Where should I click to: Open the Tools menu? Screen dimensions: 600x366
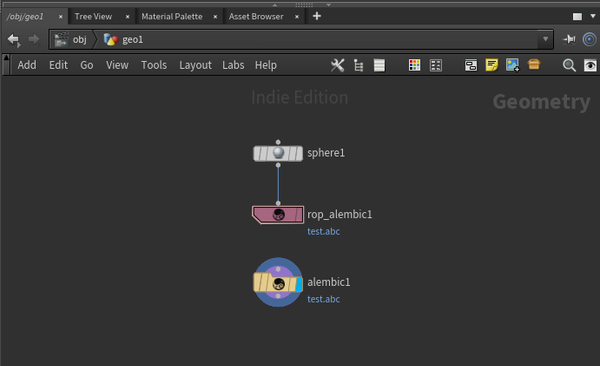(154, 65)
